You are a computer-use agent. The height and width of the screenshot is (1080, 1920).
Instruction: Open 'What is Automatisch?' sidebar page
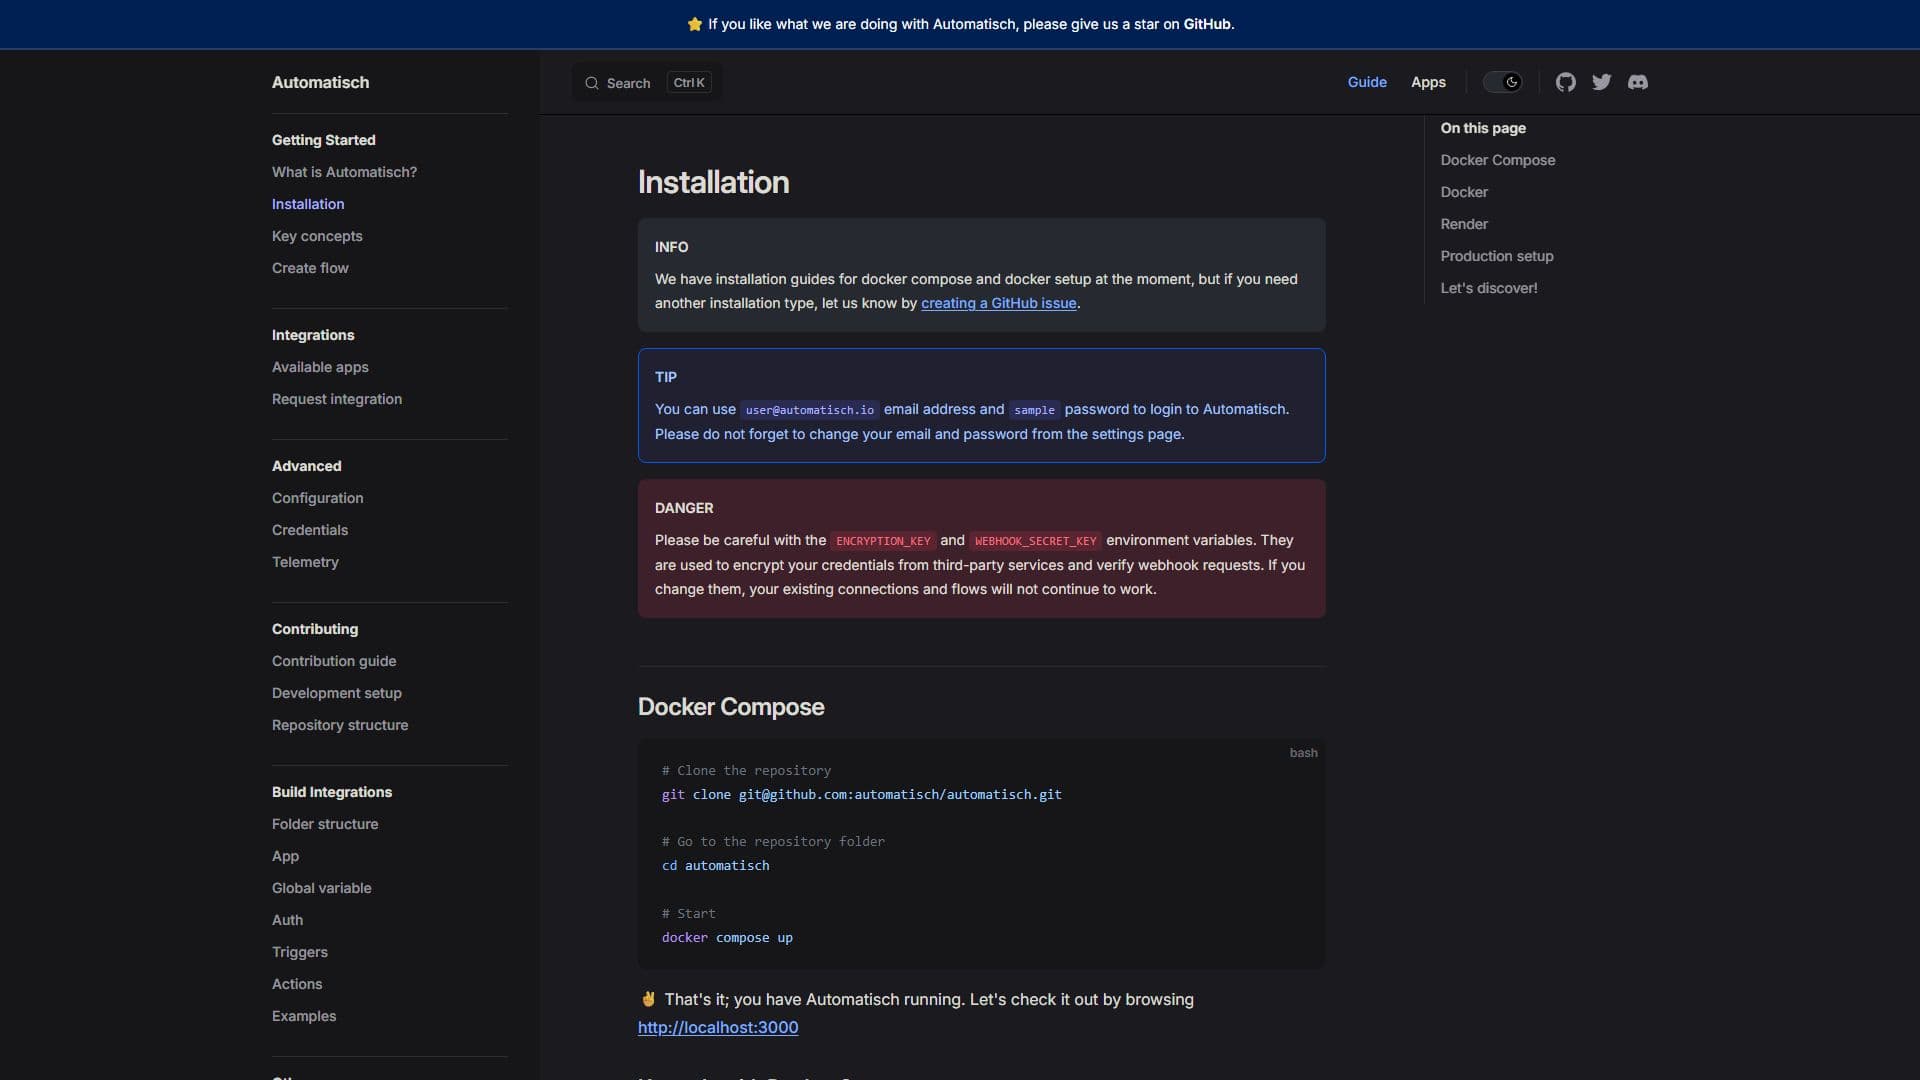coord(344,172)
